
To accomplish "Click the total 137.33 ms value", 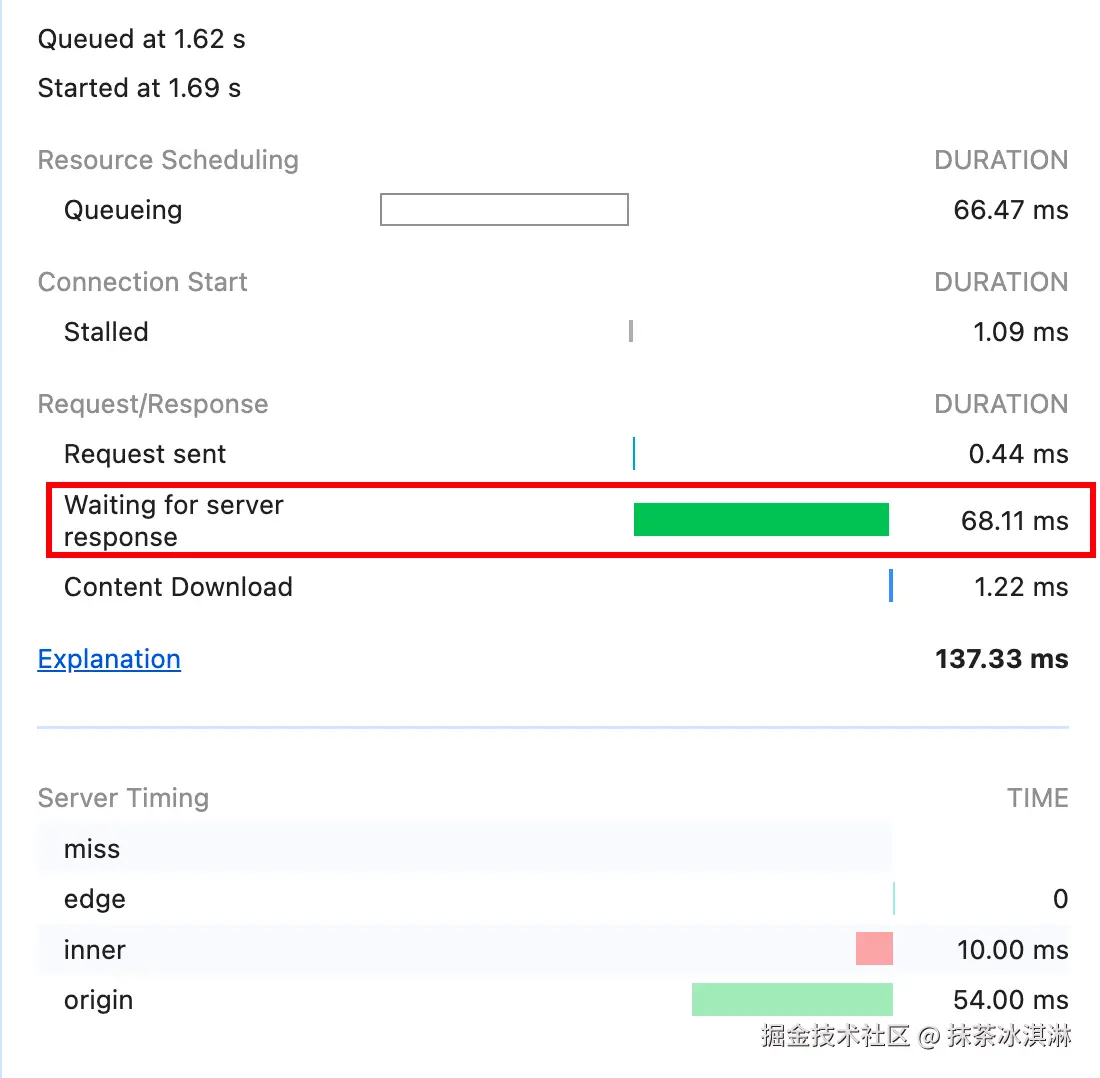I will tap(1001, 659).
